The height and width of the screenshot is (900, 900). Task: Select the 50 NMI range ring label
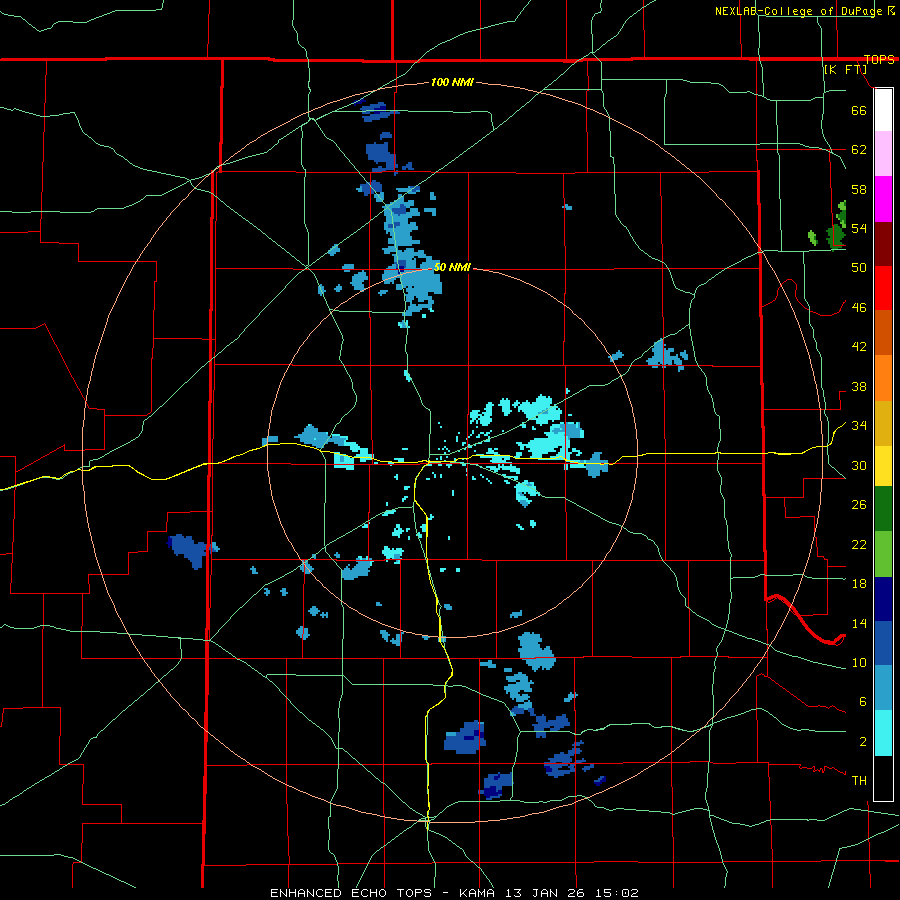point(452,267)
